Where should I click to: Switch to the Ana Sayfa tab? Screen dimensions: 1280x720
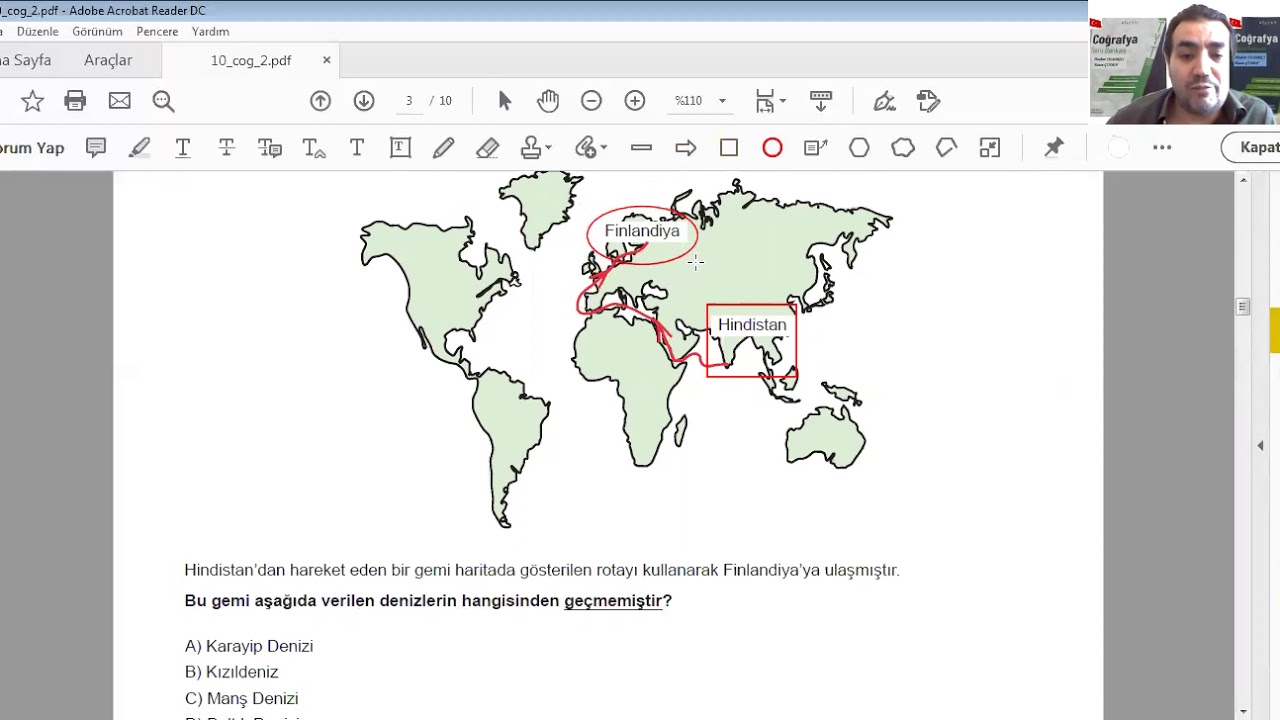click(x=26, y=60)
